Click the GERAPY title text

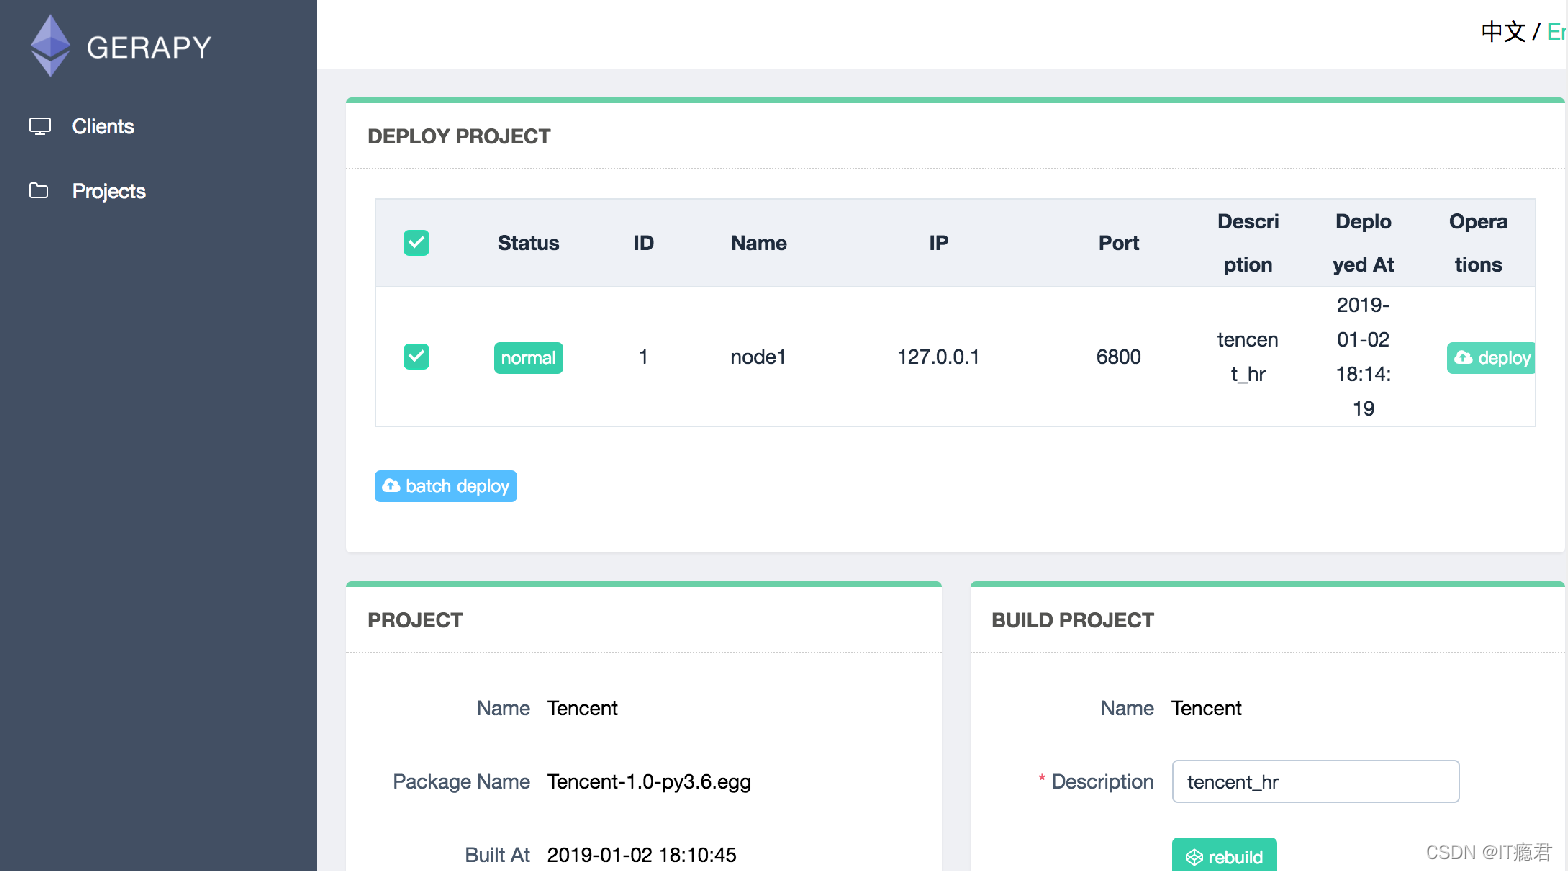point(149,47)
